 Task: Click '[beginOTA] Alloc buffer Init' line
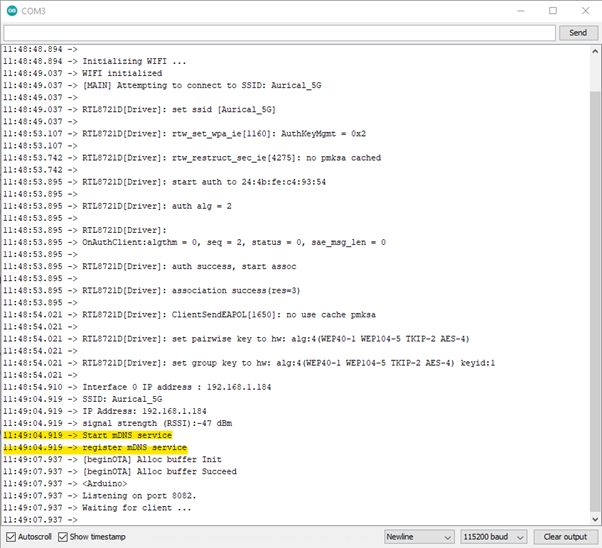point(112,459)
